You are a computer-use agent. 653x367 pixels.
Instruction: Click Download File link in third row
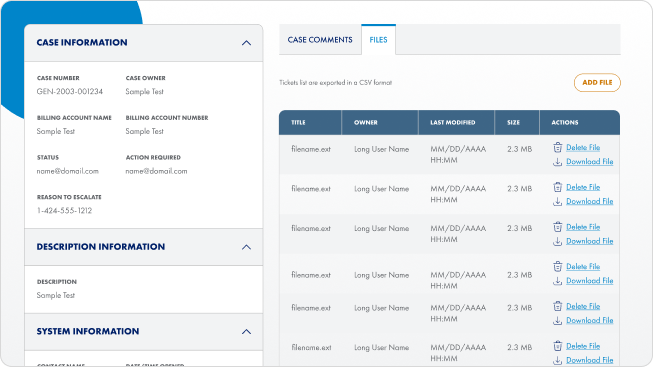coord(590,241)
